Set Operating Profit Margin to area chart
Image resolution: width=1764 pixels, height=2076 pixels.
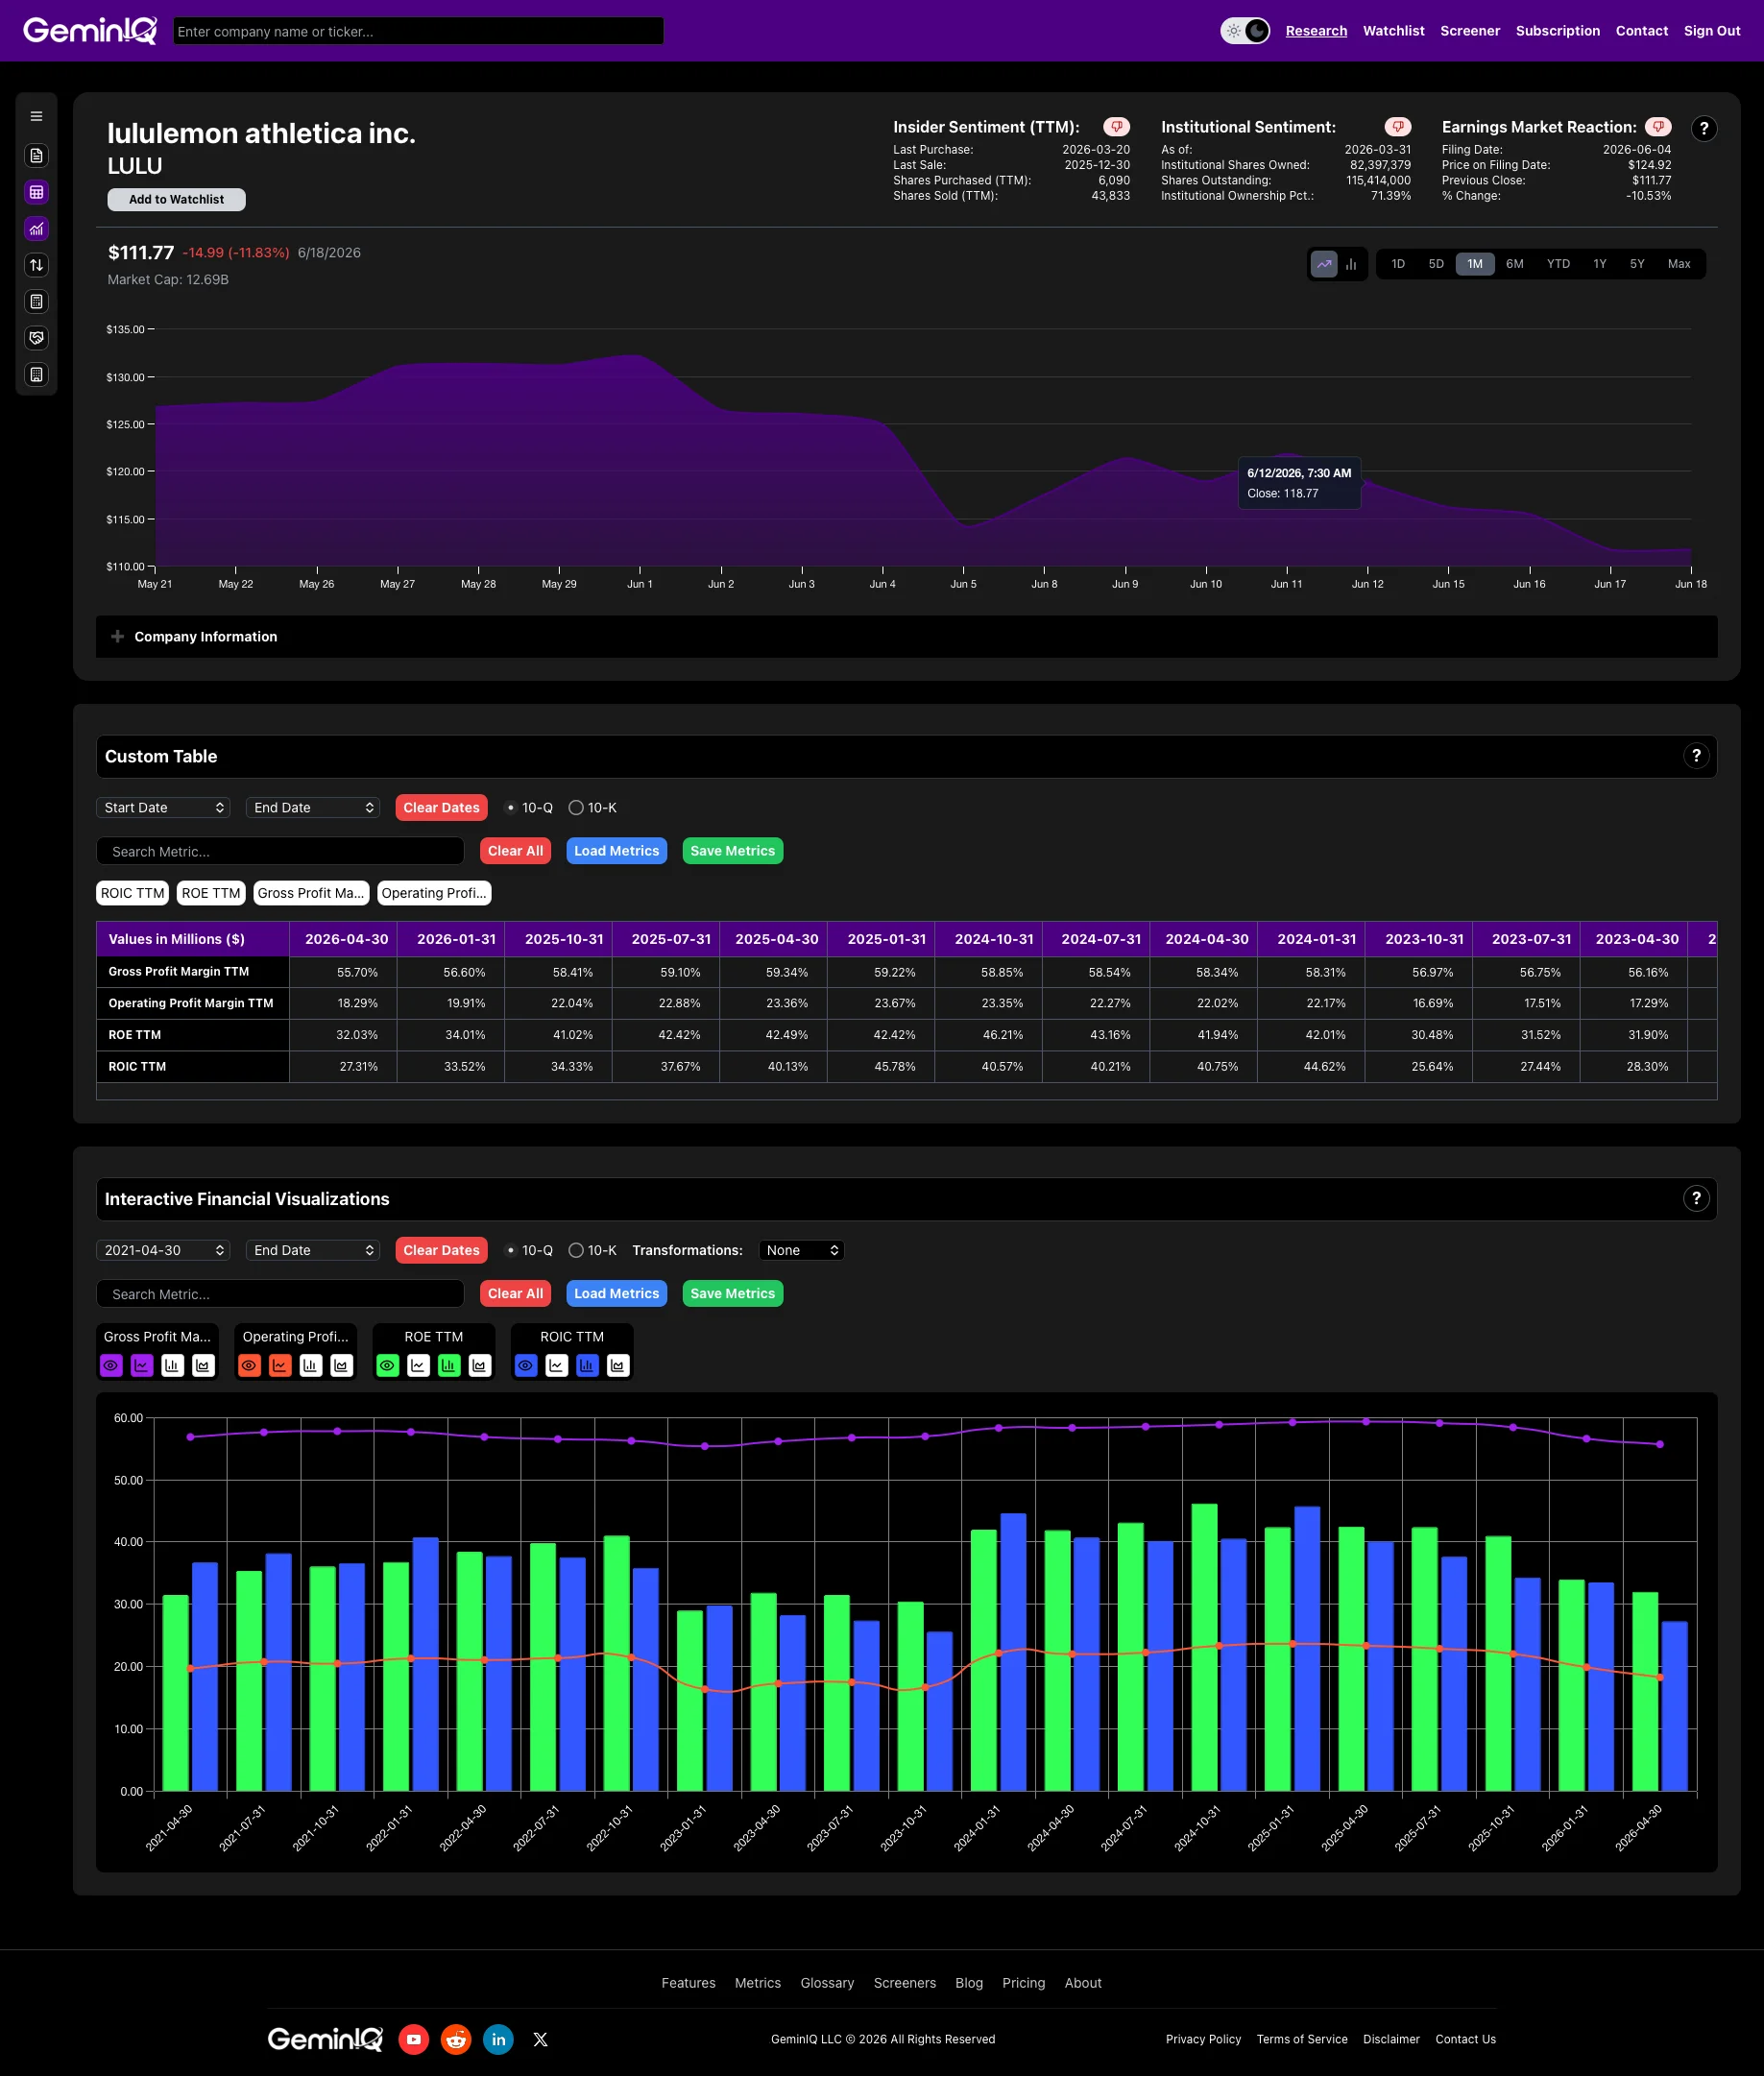(x=342, y=1365)
